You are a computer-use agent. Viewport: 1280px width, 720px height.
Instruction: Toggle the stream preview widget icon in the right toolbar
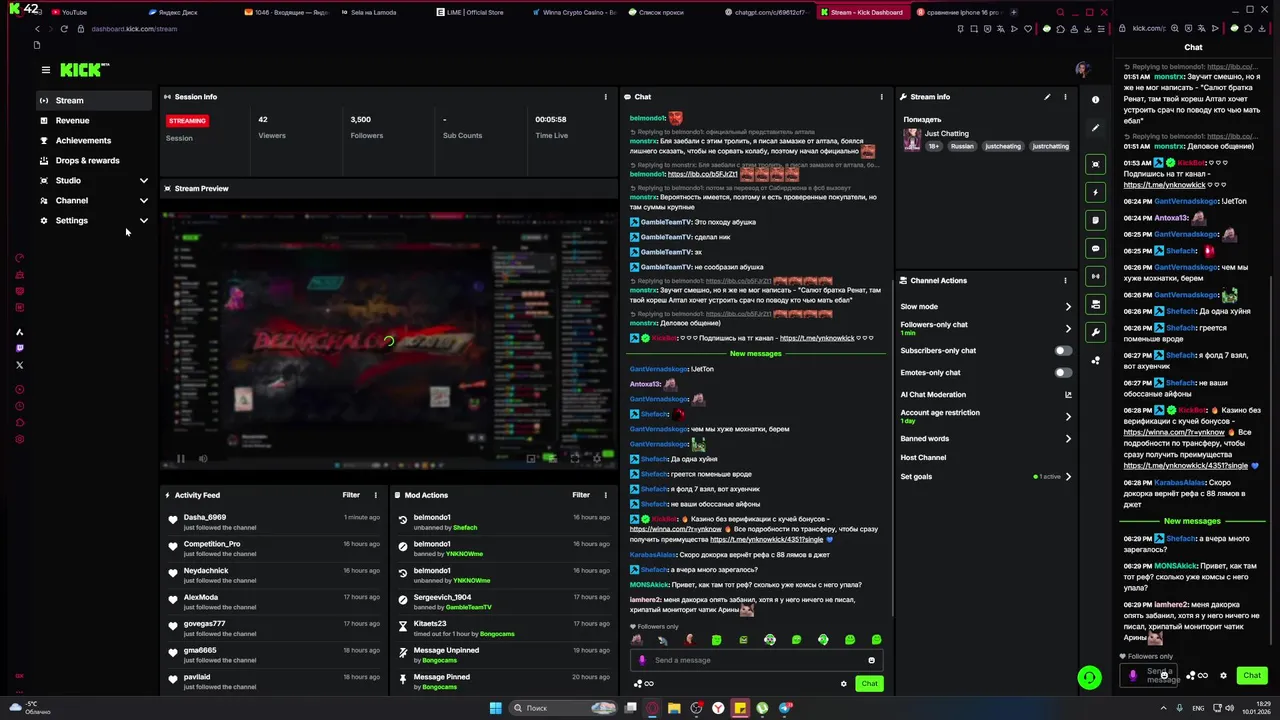(x=1095, y=164)
